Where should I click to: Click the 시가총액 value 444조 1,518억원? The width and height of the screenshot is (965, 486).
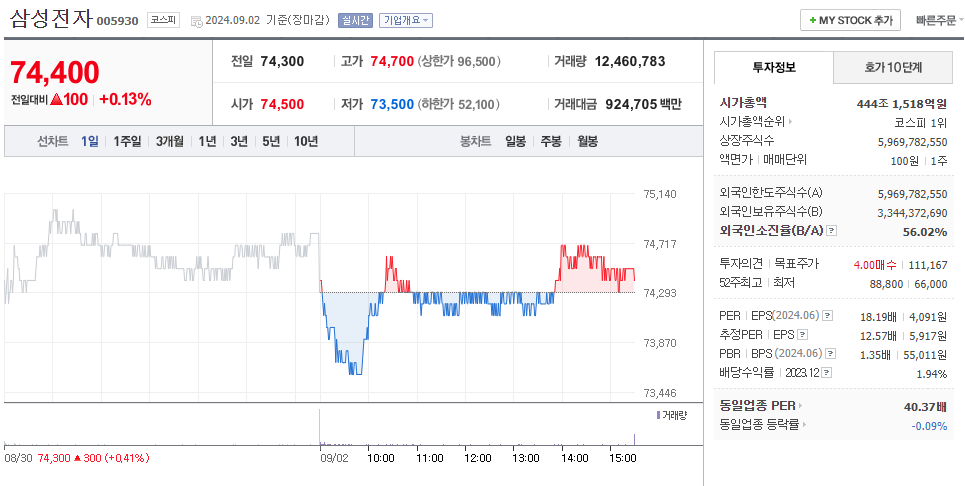pyautogui.click(x=902, y=103)
